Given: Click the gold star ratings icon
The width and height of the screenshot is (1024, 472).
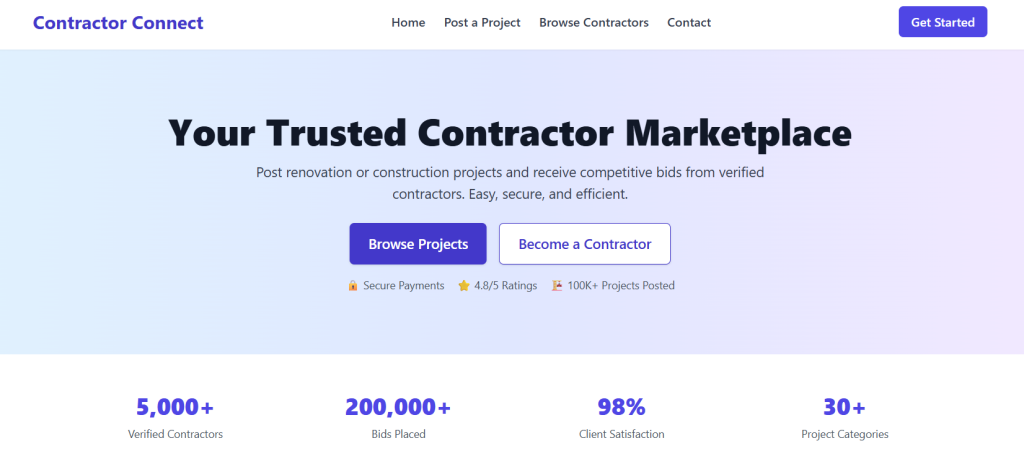Looking at the screenshot, I should point(464,285).
